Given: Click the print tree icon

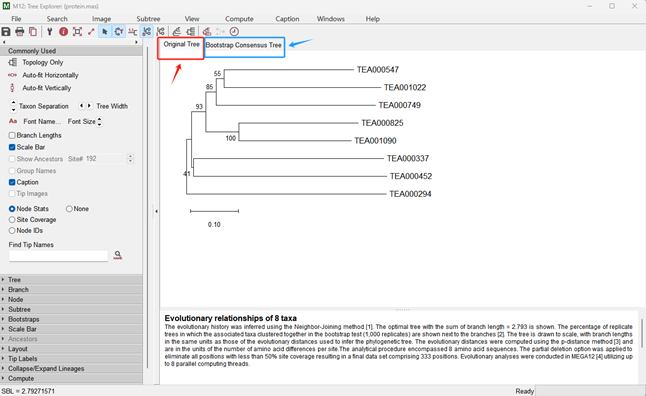Looking at the screenshot, I should point(19,32).
